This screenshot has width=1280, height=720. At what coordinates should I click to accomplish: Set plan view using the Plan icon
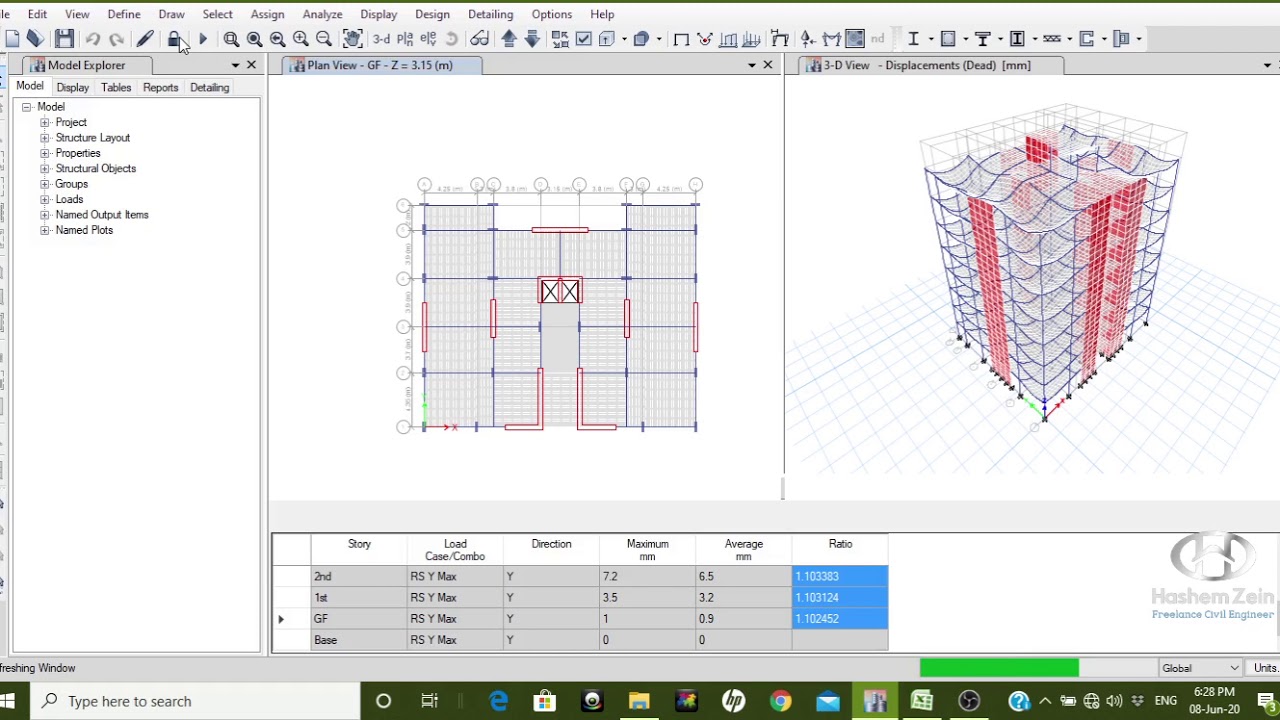(405, 39)
